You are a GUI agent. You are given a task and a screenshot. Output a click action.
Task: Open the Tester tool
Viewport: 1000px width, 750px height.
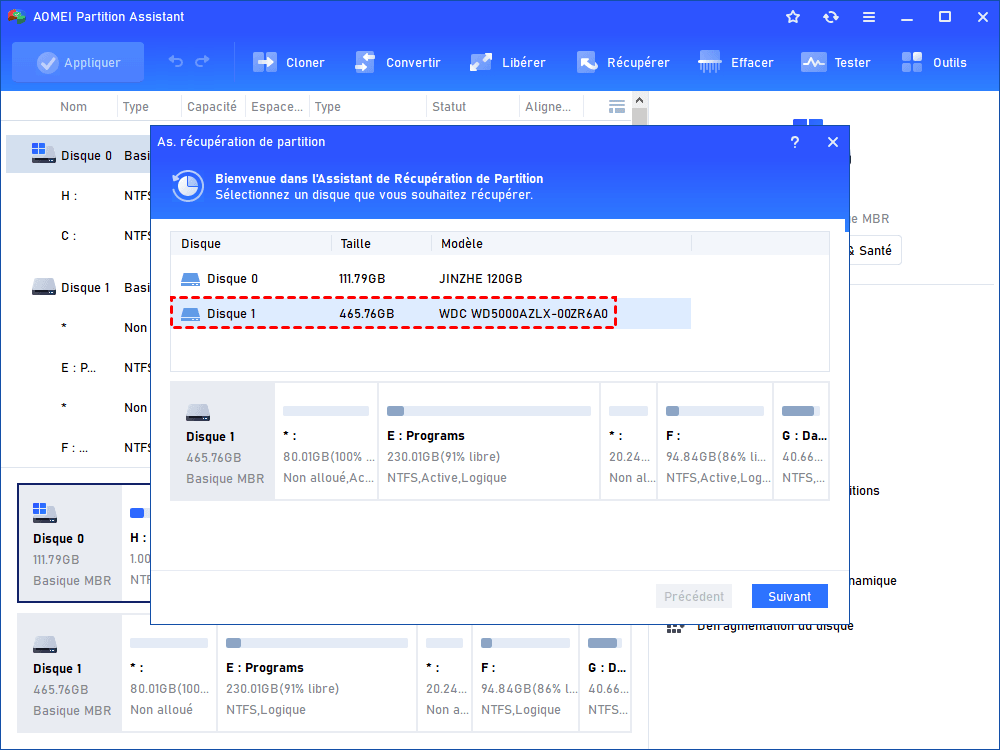[835, 62]
